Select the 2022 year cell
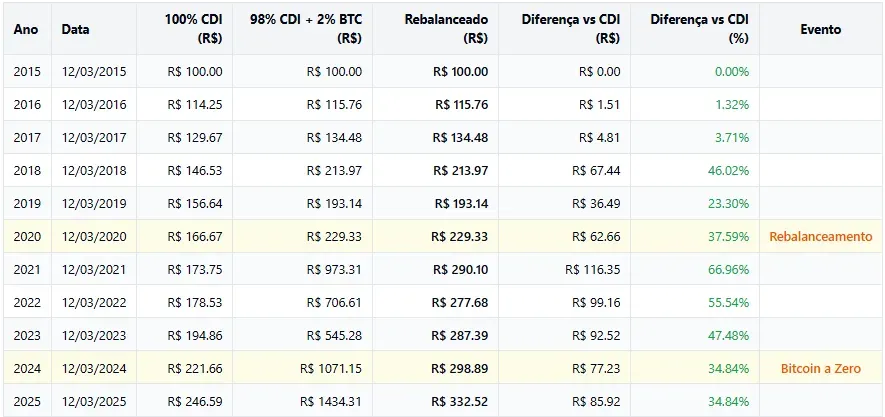The width and height of the screenshot is (885, 417). tap(28, 302)
